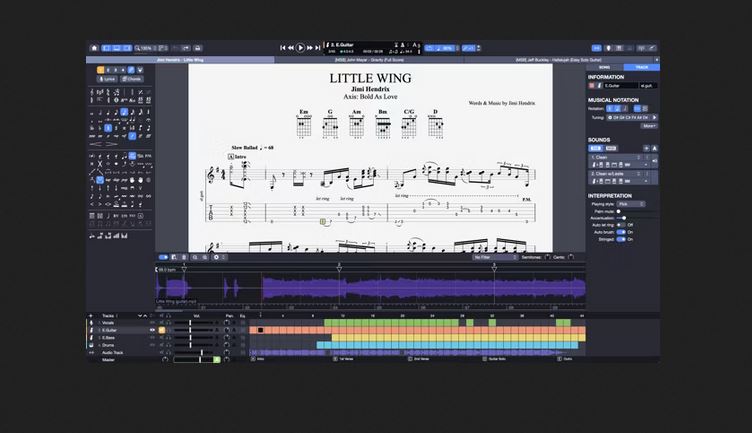
Task: Click the More+ notation button
Action: click(649, 126)
